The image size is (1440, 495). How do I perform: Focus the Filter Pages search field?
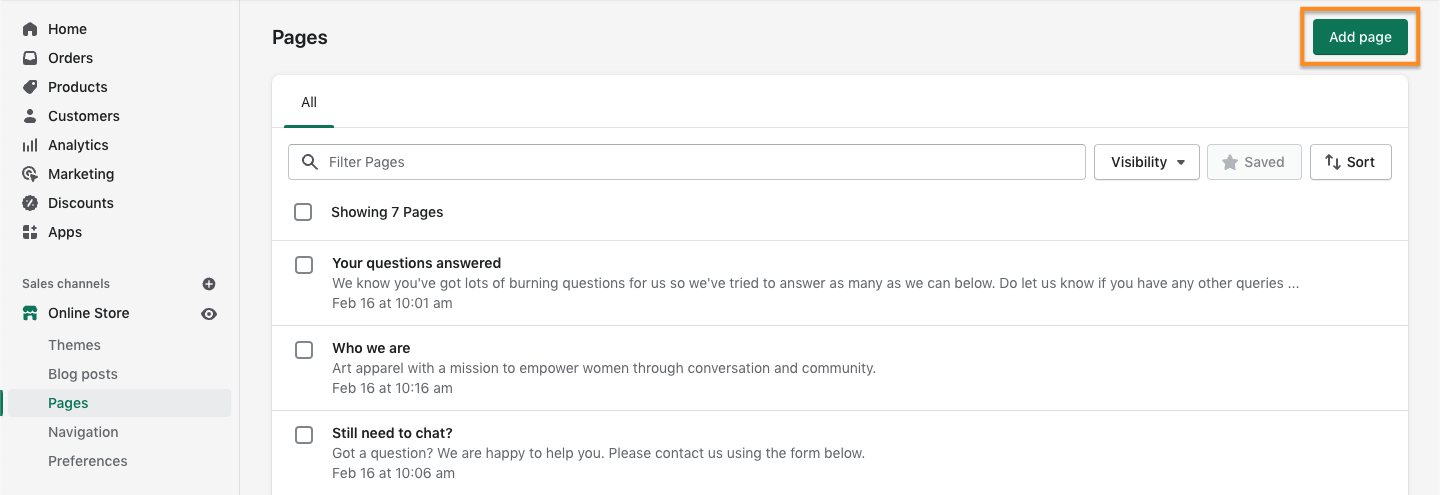pos(687,162)
